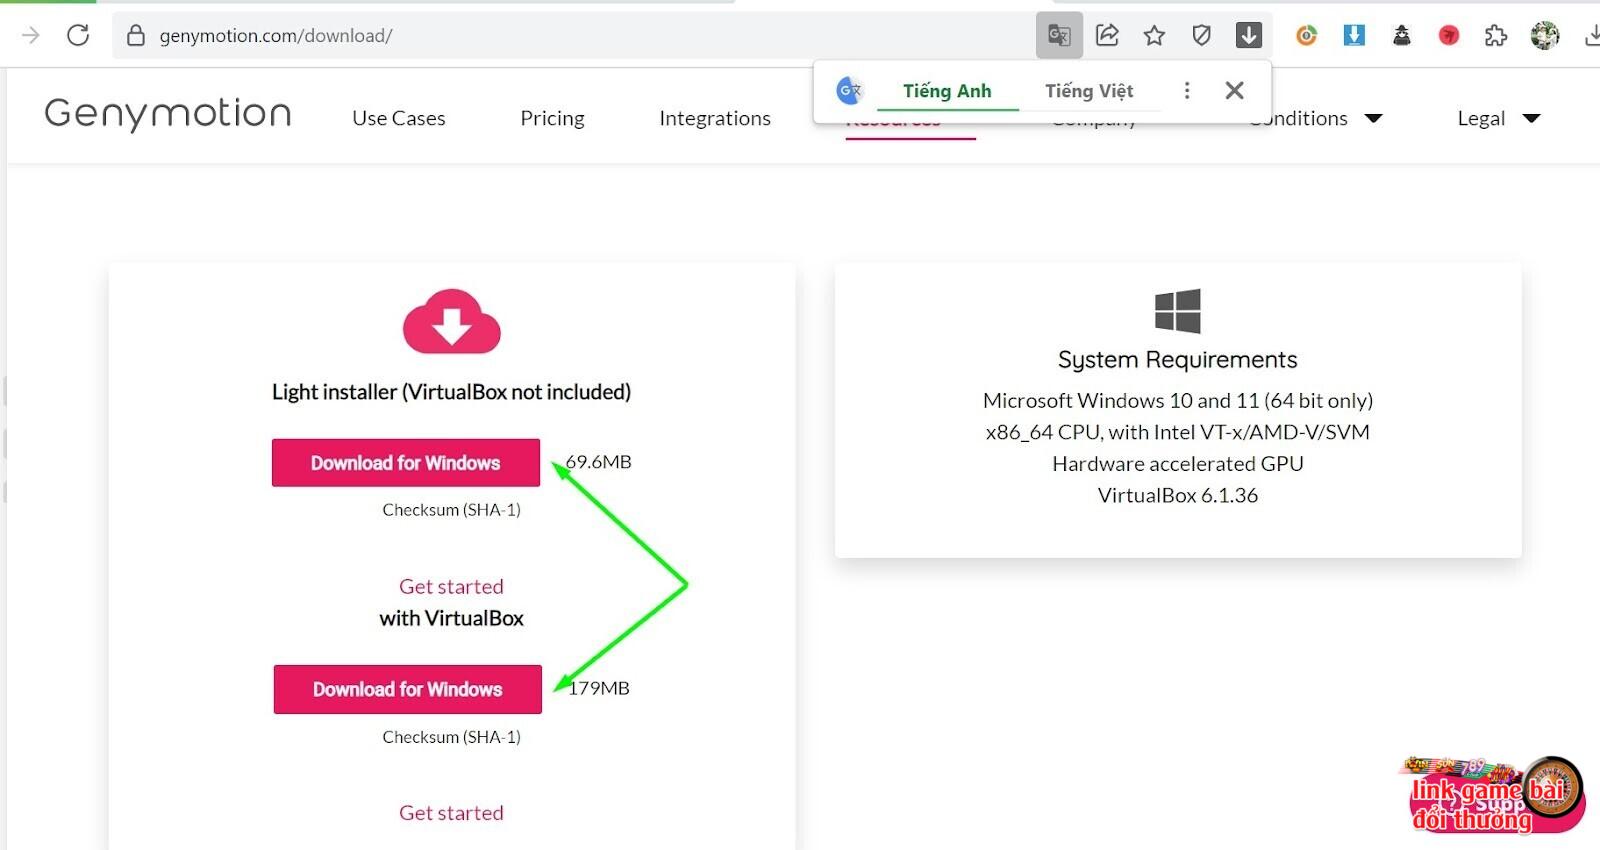The height and width of the screenshot is (850, 1600).
Task: Open the profile avatar icon
Action: (x=1545, y=36)
